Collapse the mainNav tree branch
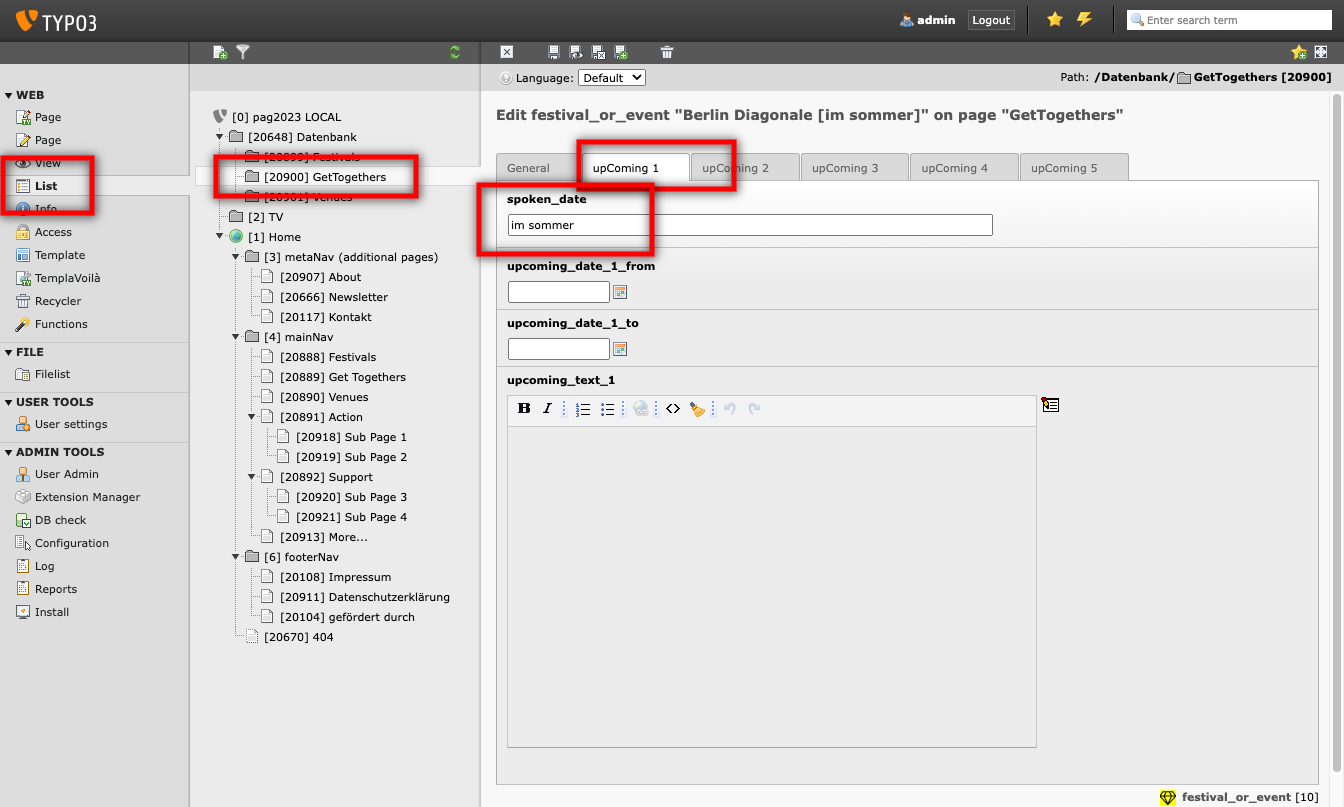 [x=236, y=337]
